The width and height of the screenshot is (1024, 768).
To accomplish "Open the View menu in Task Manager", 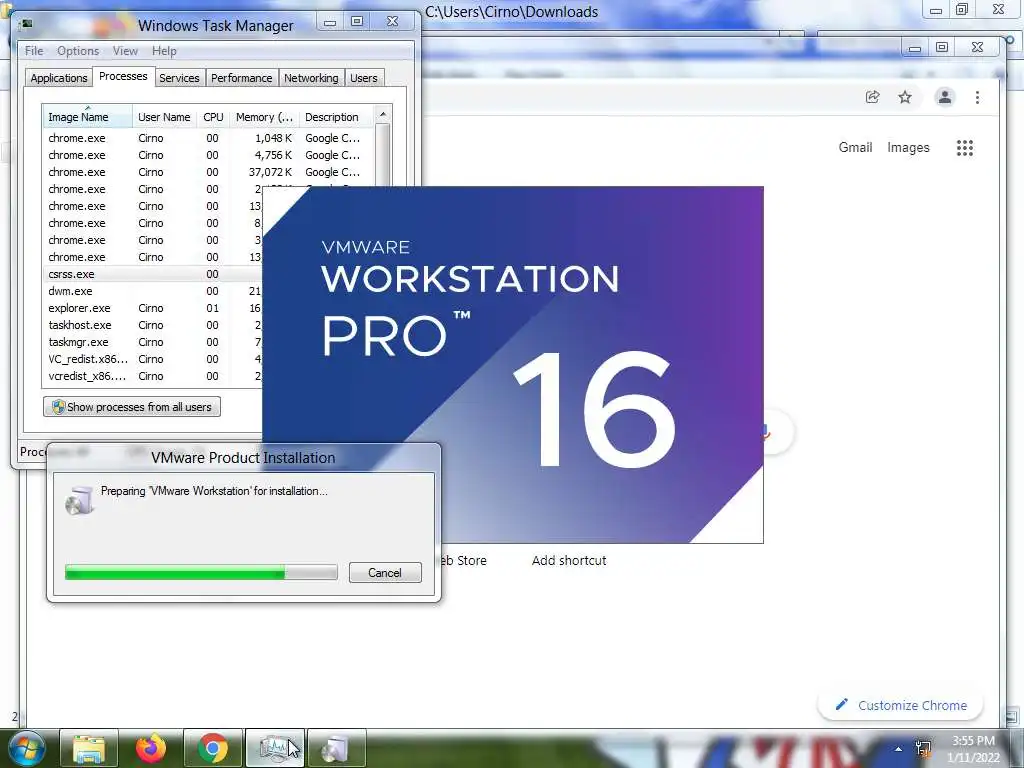I will (125, 51).
